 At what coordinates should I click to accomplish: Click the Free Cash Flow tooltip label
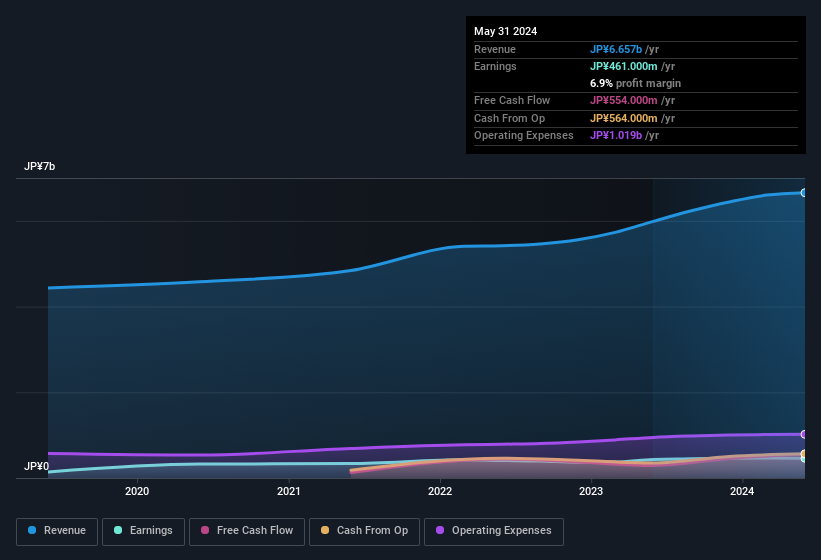[x=512, y=100]
